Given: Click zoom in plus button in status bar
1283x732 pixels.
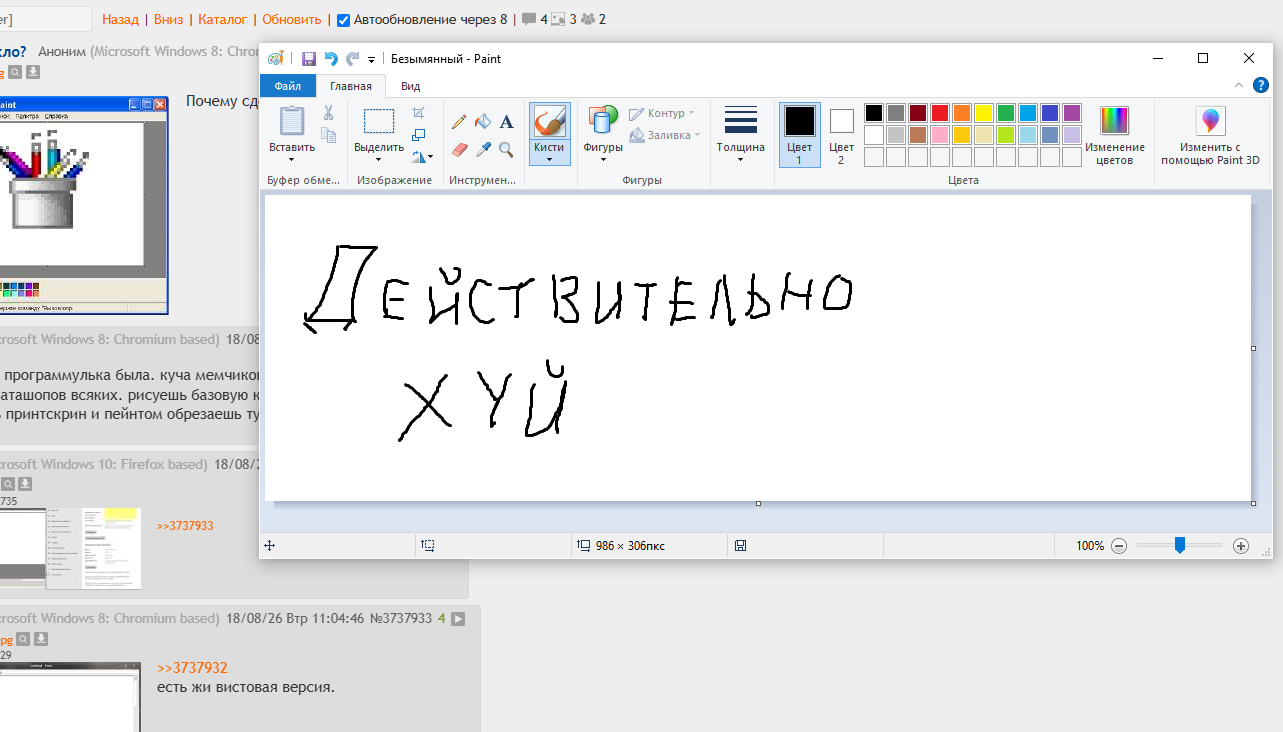Looking at the screenshot, I should click(x=1241, y=546).
